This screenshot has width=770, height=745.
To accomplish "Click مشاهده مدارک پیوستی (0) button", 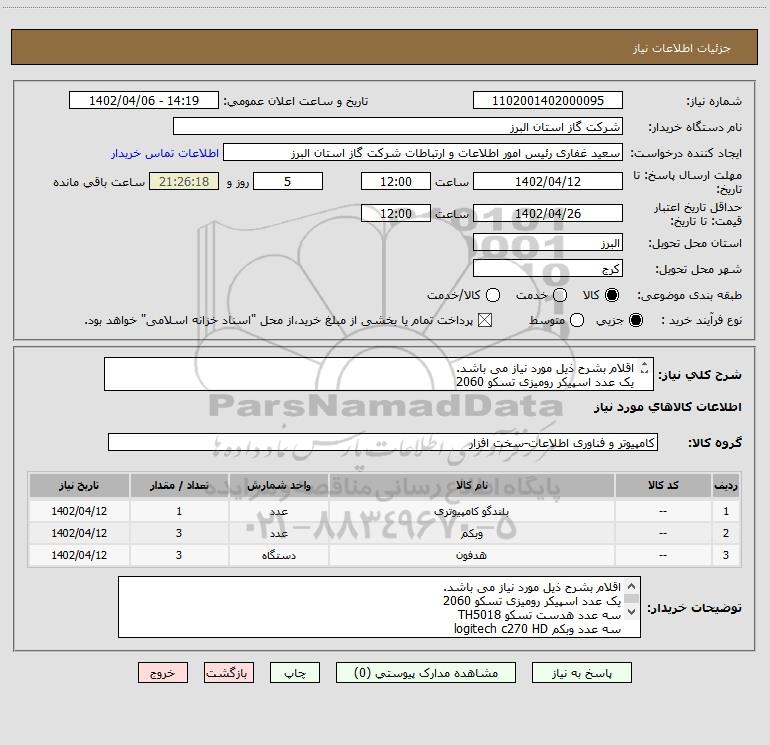I will click(426, 673).
